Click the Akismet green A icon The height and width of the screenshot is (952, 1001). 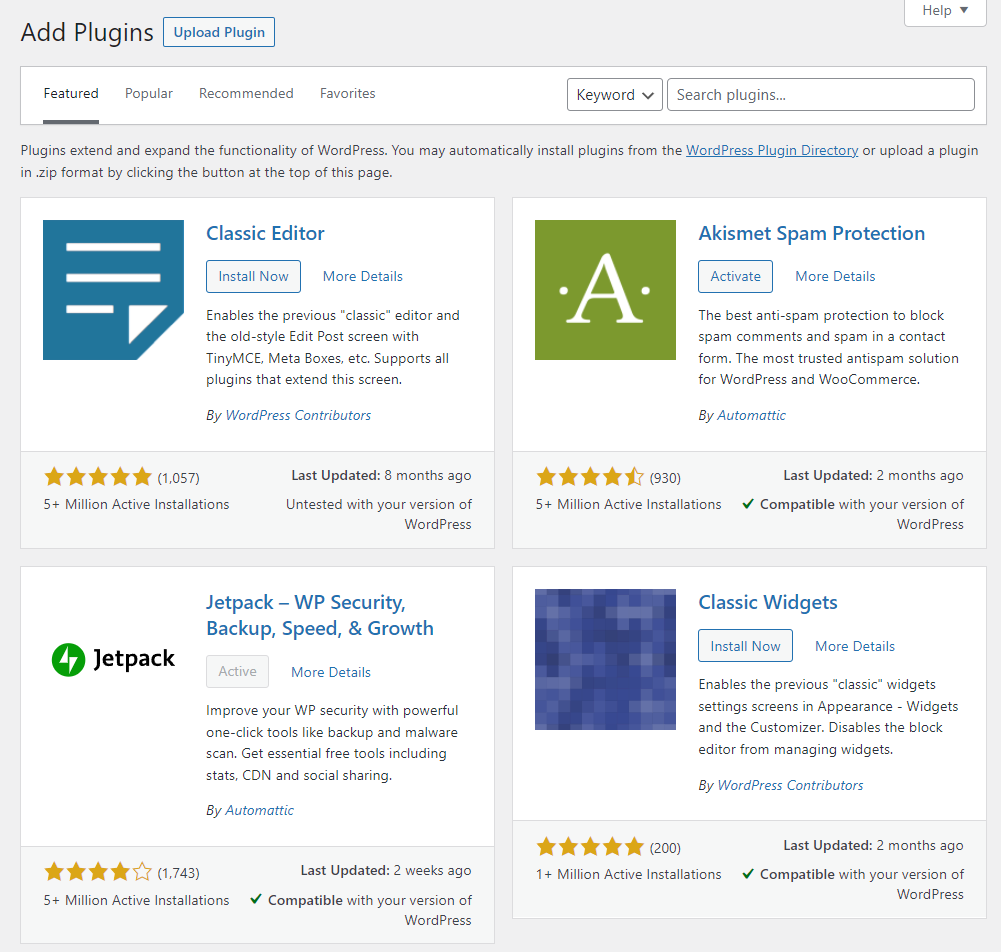coord(605,290)
